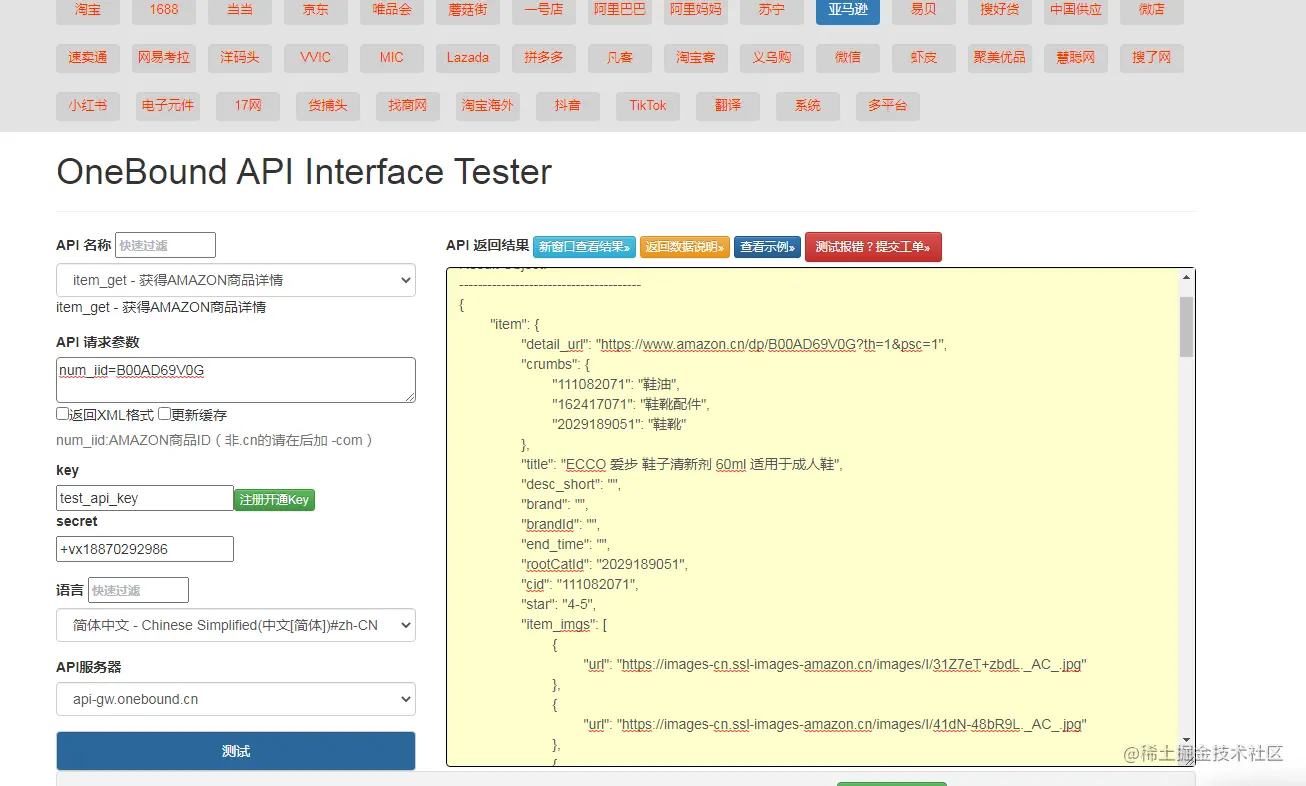This screenshot has height=786, width=1306.
Task: Open the 淘宝 platform tab
Action: (x=88, y=9)
